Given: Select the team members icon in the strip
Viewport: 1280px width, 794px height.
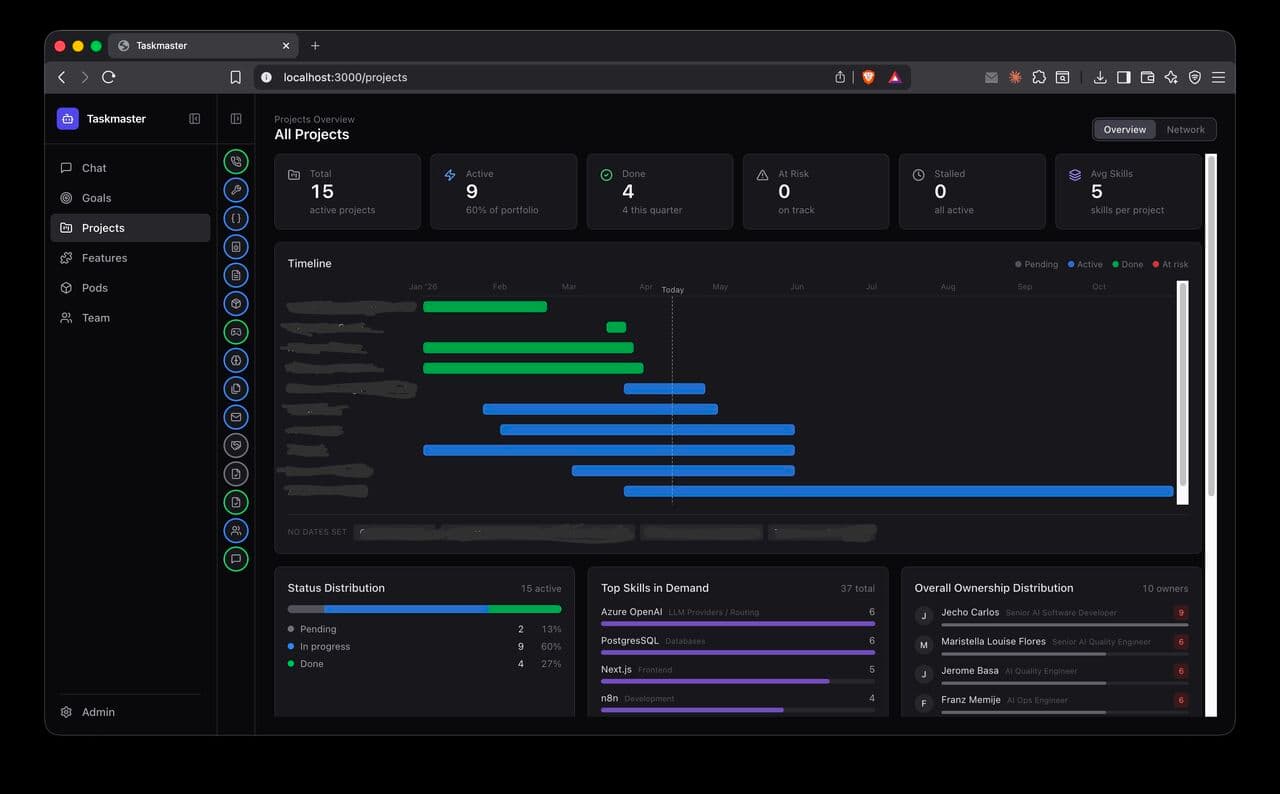Looking at the screenshot, I should tap(236, 530).
